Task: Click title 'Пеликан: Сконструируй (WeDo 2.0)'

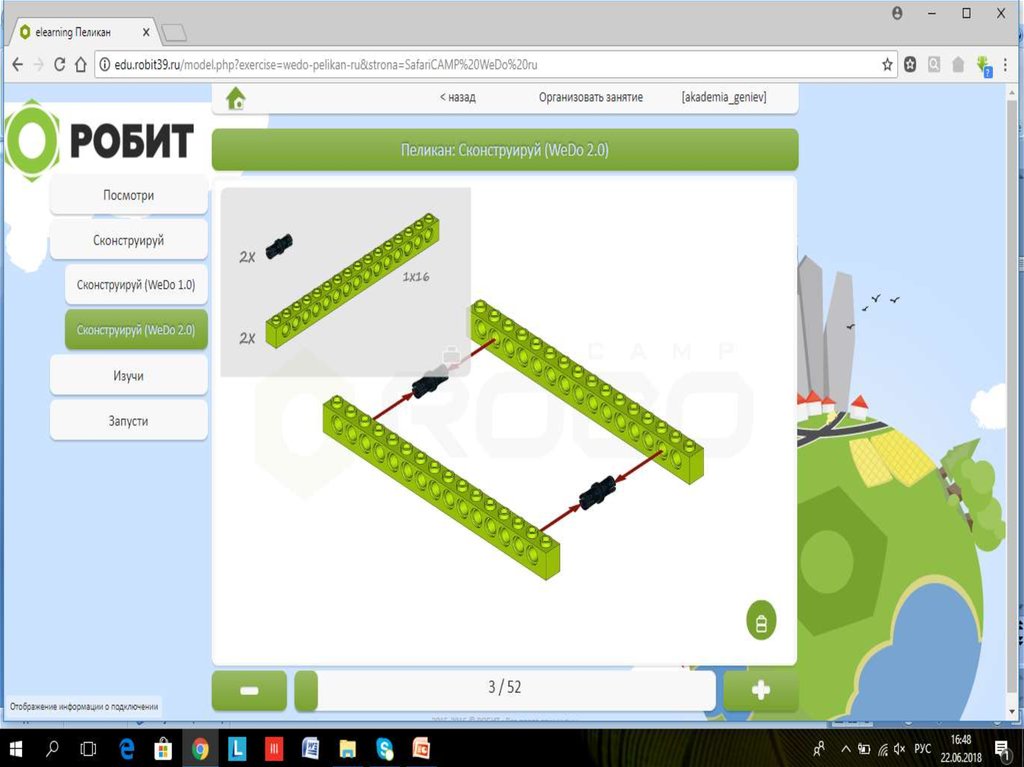Action: (x=505, y=150)
